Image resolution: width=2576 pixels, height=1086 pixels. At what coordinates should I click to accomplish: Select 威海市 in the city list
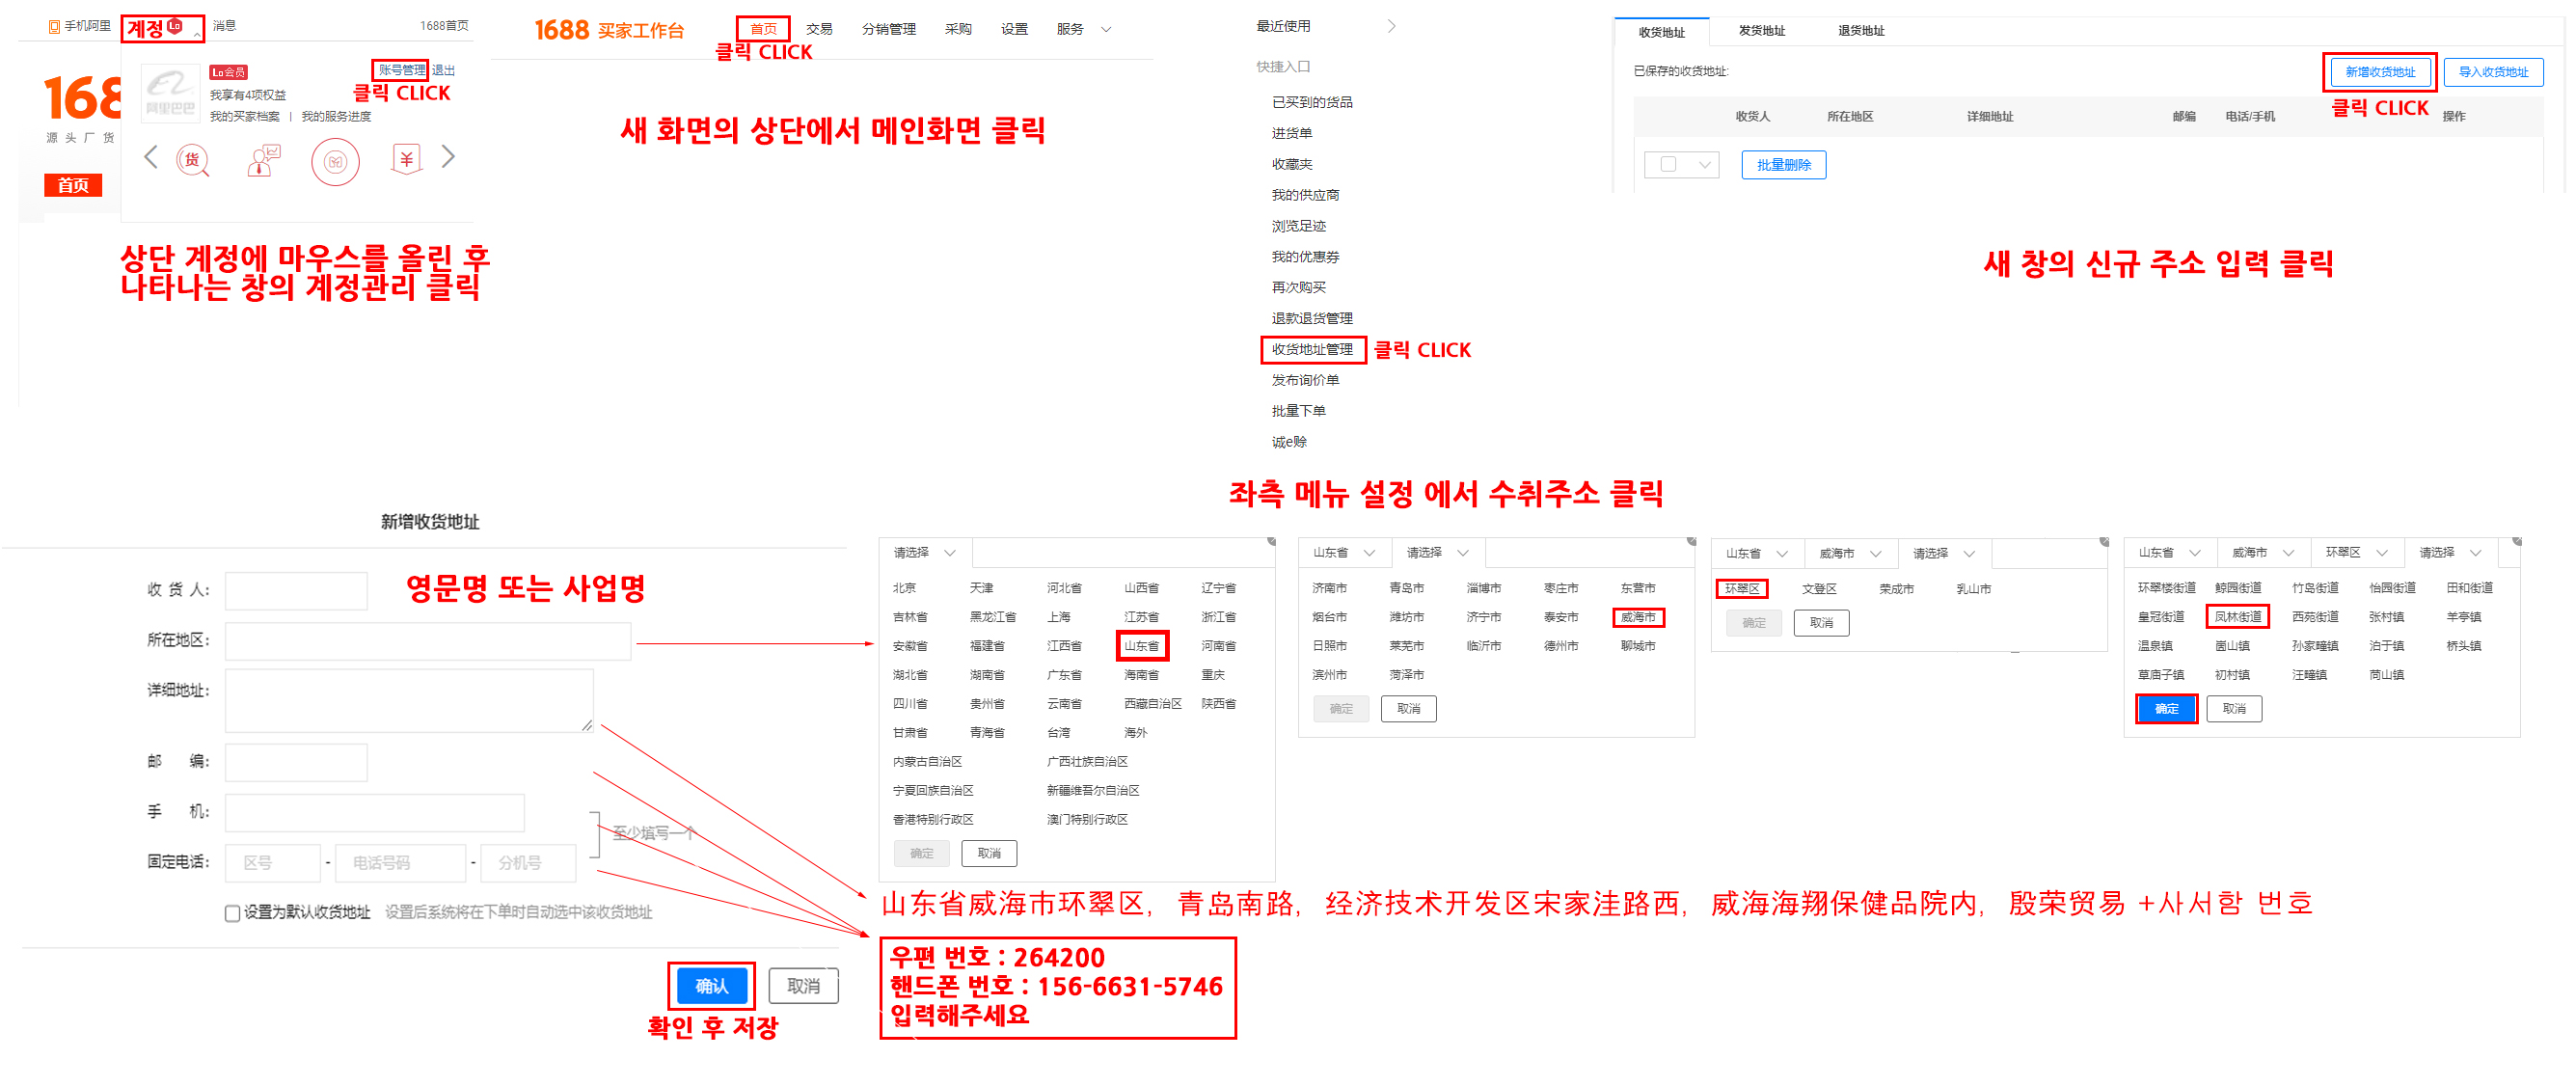[x=1638, y=617]
